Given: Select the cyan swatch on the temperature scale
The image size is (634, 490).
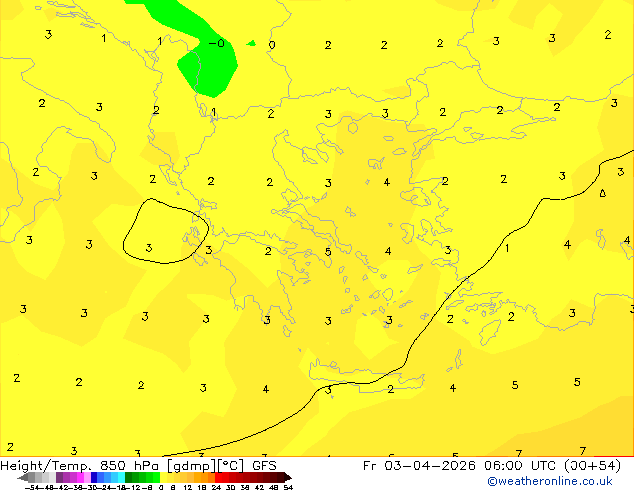Looking at the screenshot, I should click(x=121, y=477).
